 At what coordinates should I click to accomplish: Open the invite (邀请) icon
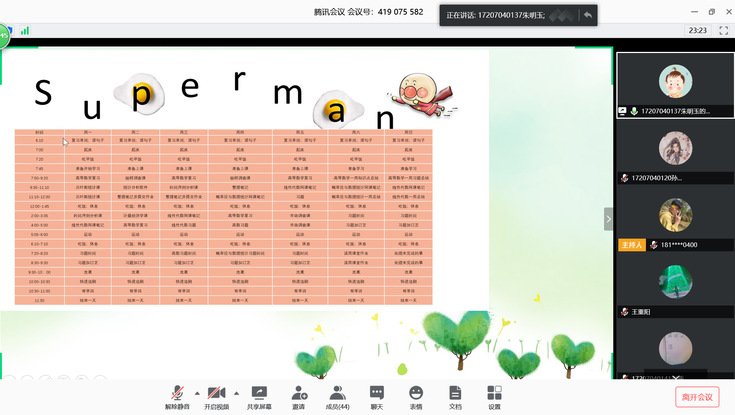299,396
